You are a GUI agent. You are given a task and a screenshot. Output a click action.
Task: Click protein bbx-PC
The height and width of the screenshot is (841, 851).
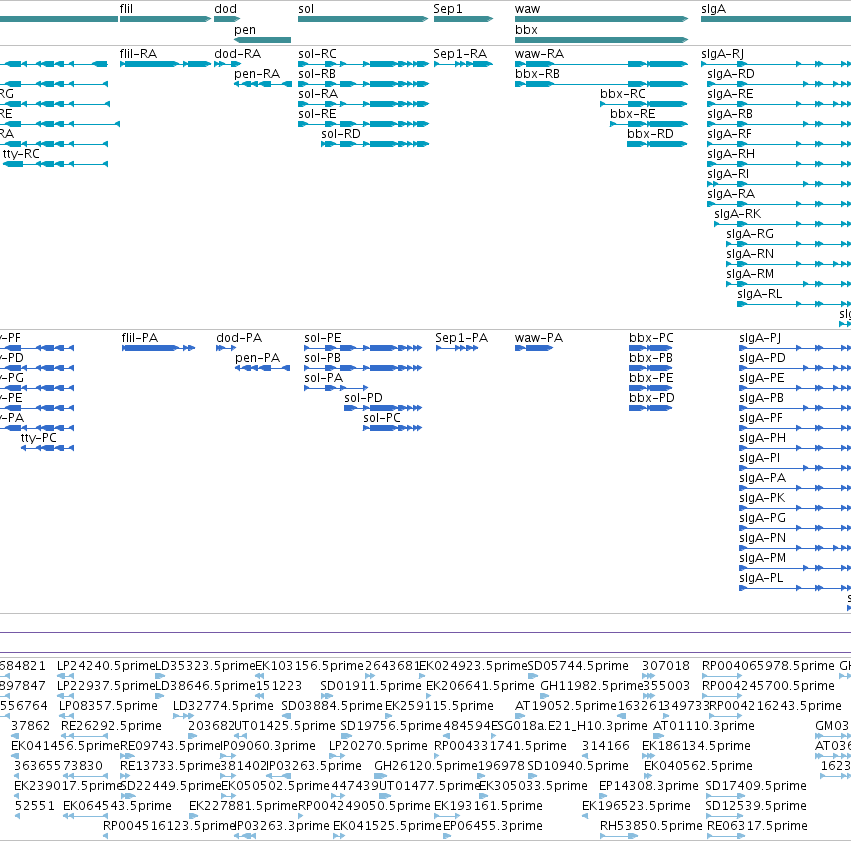tap(651, 348)
